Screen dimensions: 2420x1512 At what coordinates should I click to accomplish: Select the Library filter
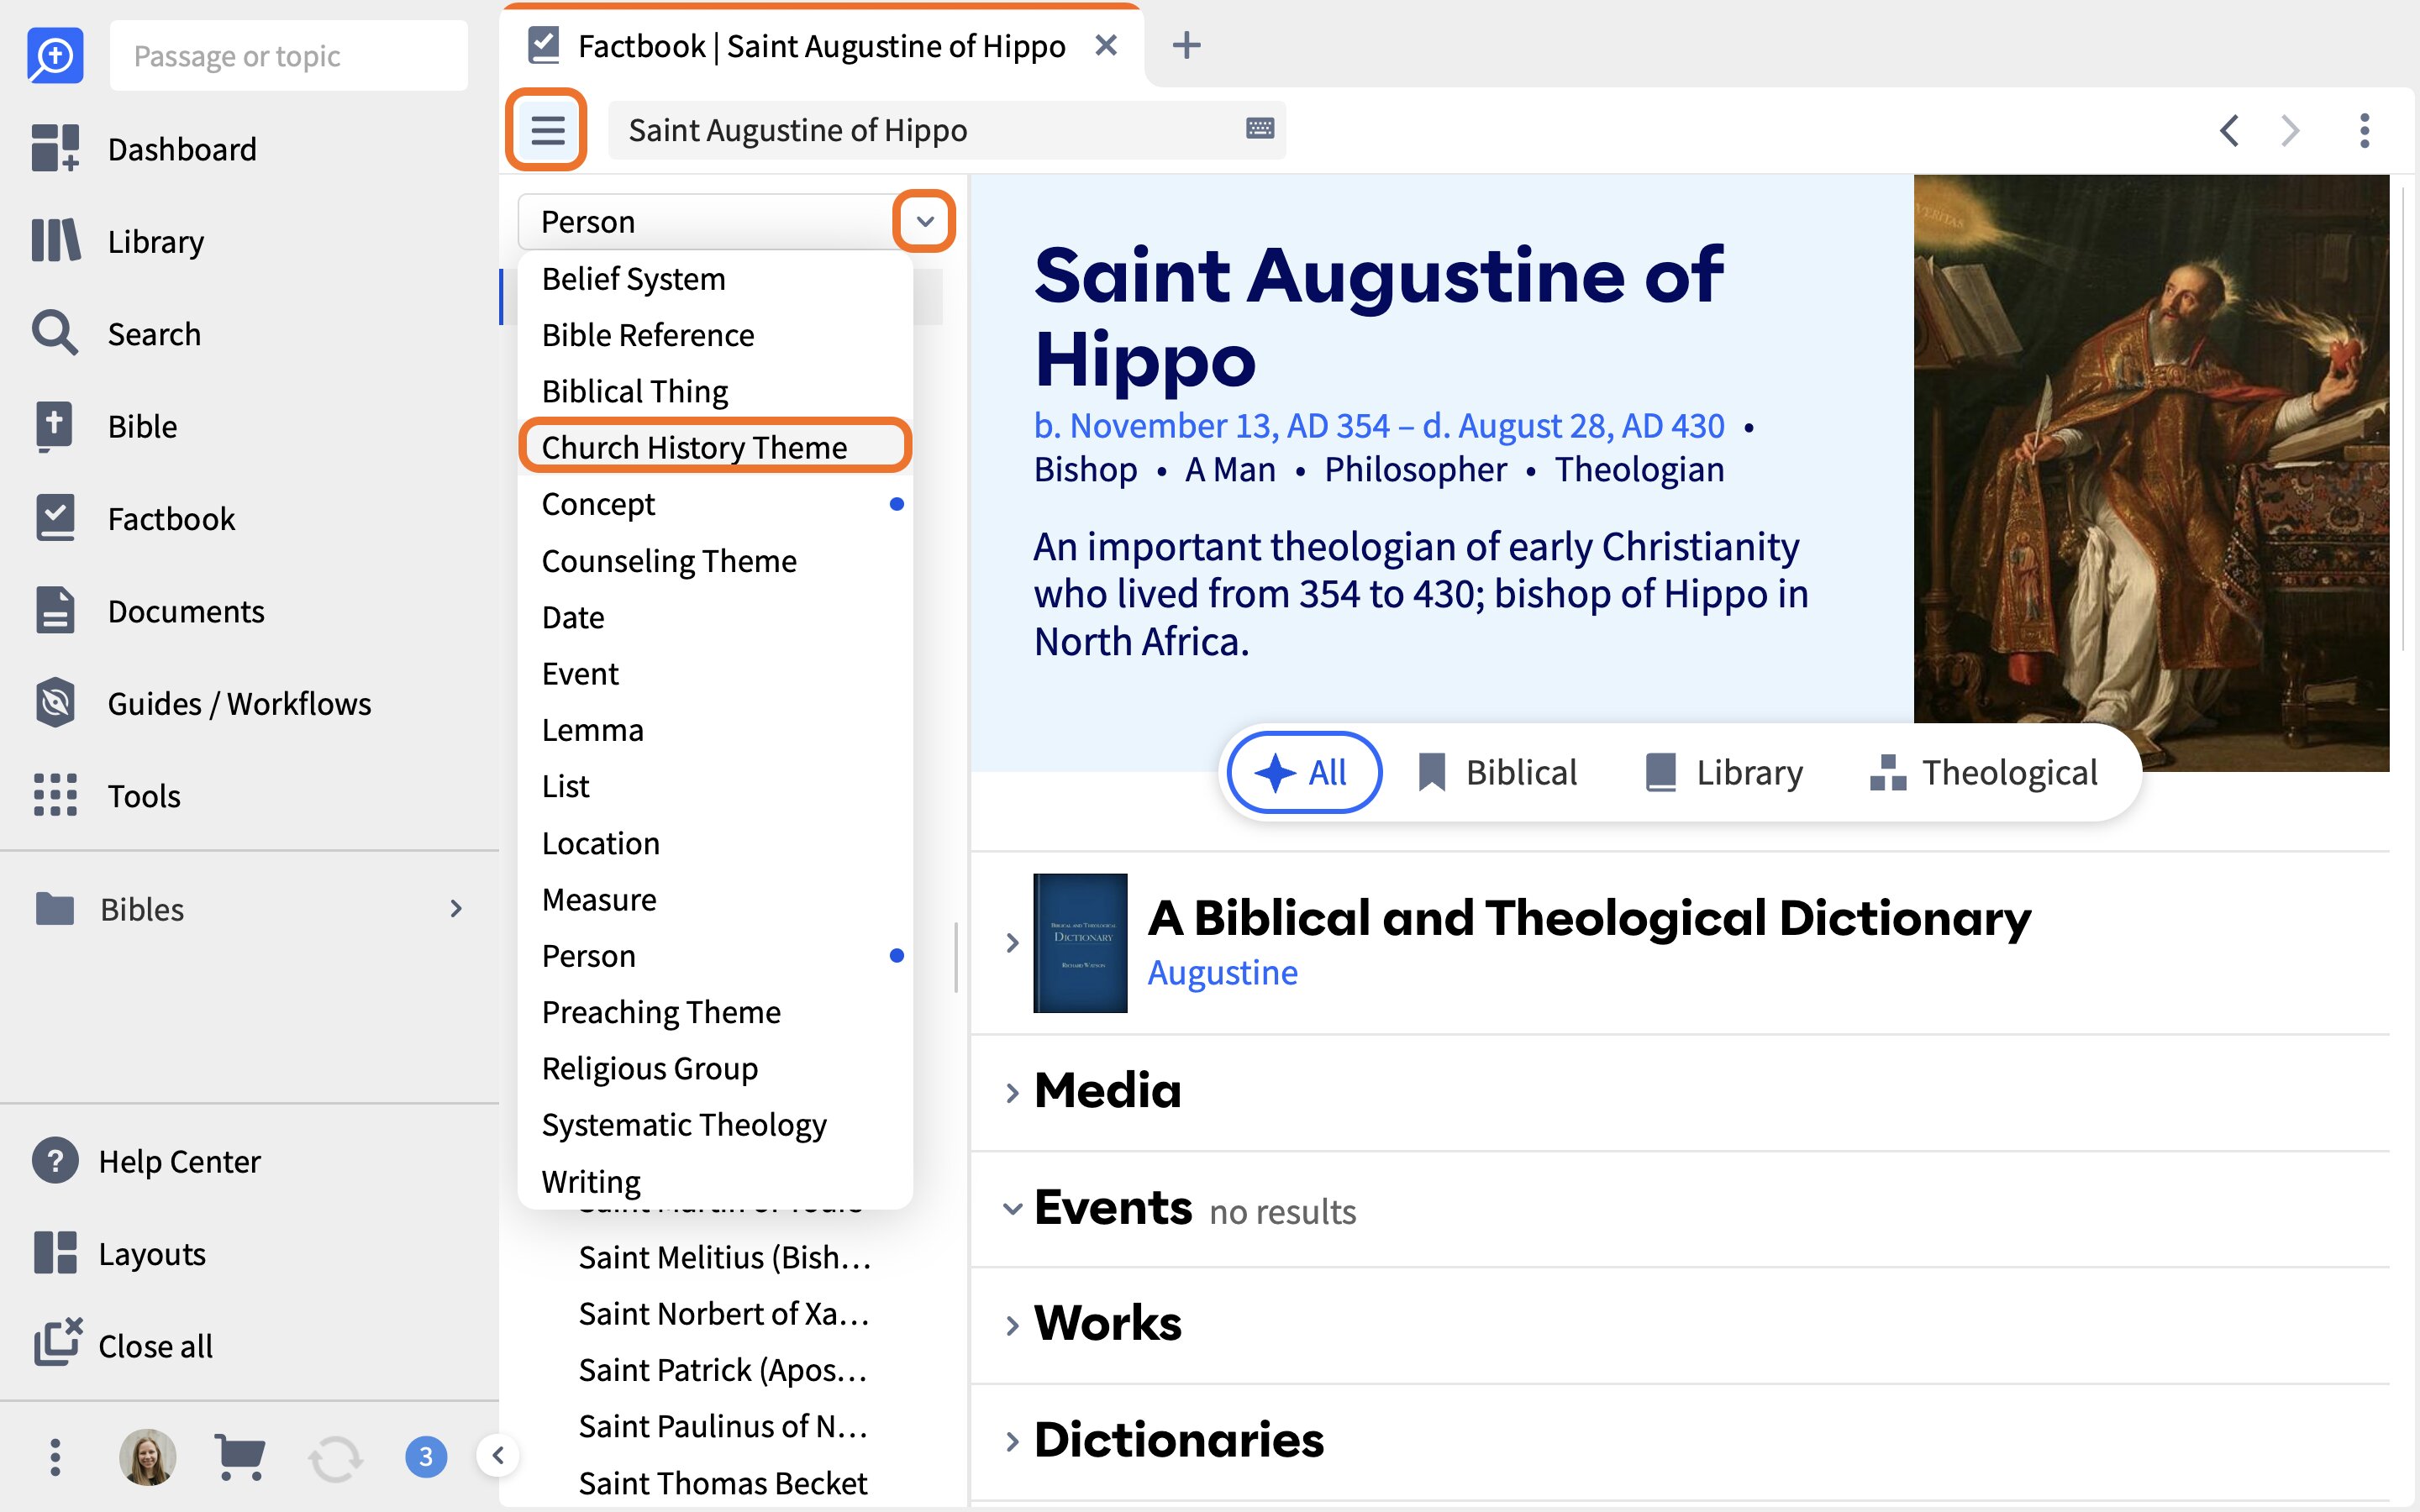(x=1725, y=772)
